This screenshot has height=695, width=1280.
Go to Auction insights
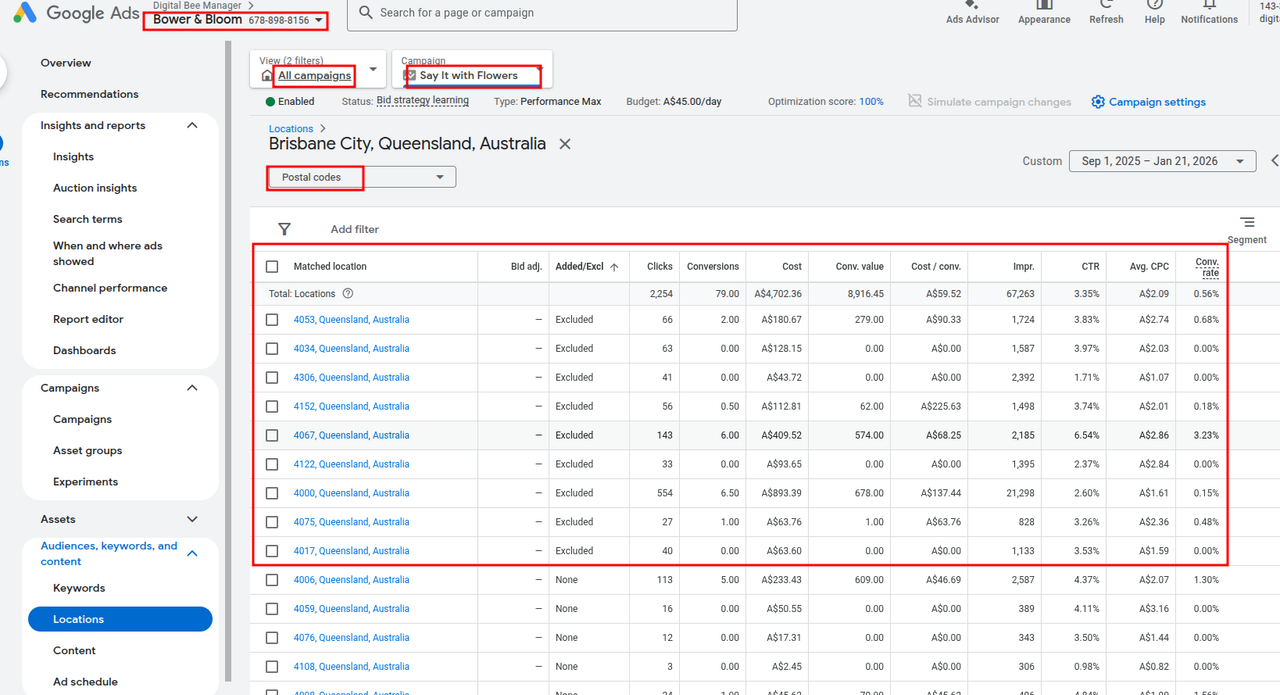[x=95, y=188]
